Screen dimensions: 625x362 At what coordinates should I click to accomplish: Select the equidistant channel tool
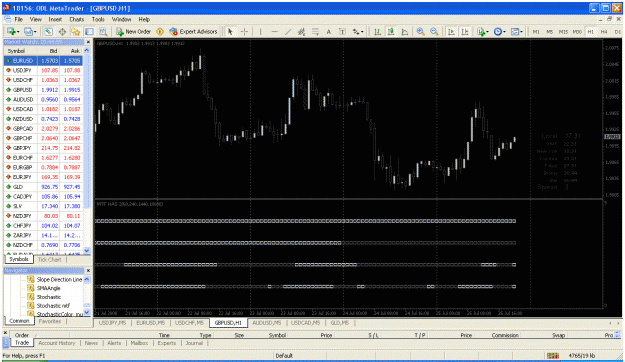[301, 31]
